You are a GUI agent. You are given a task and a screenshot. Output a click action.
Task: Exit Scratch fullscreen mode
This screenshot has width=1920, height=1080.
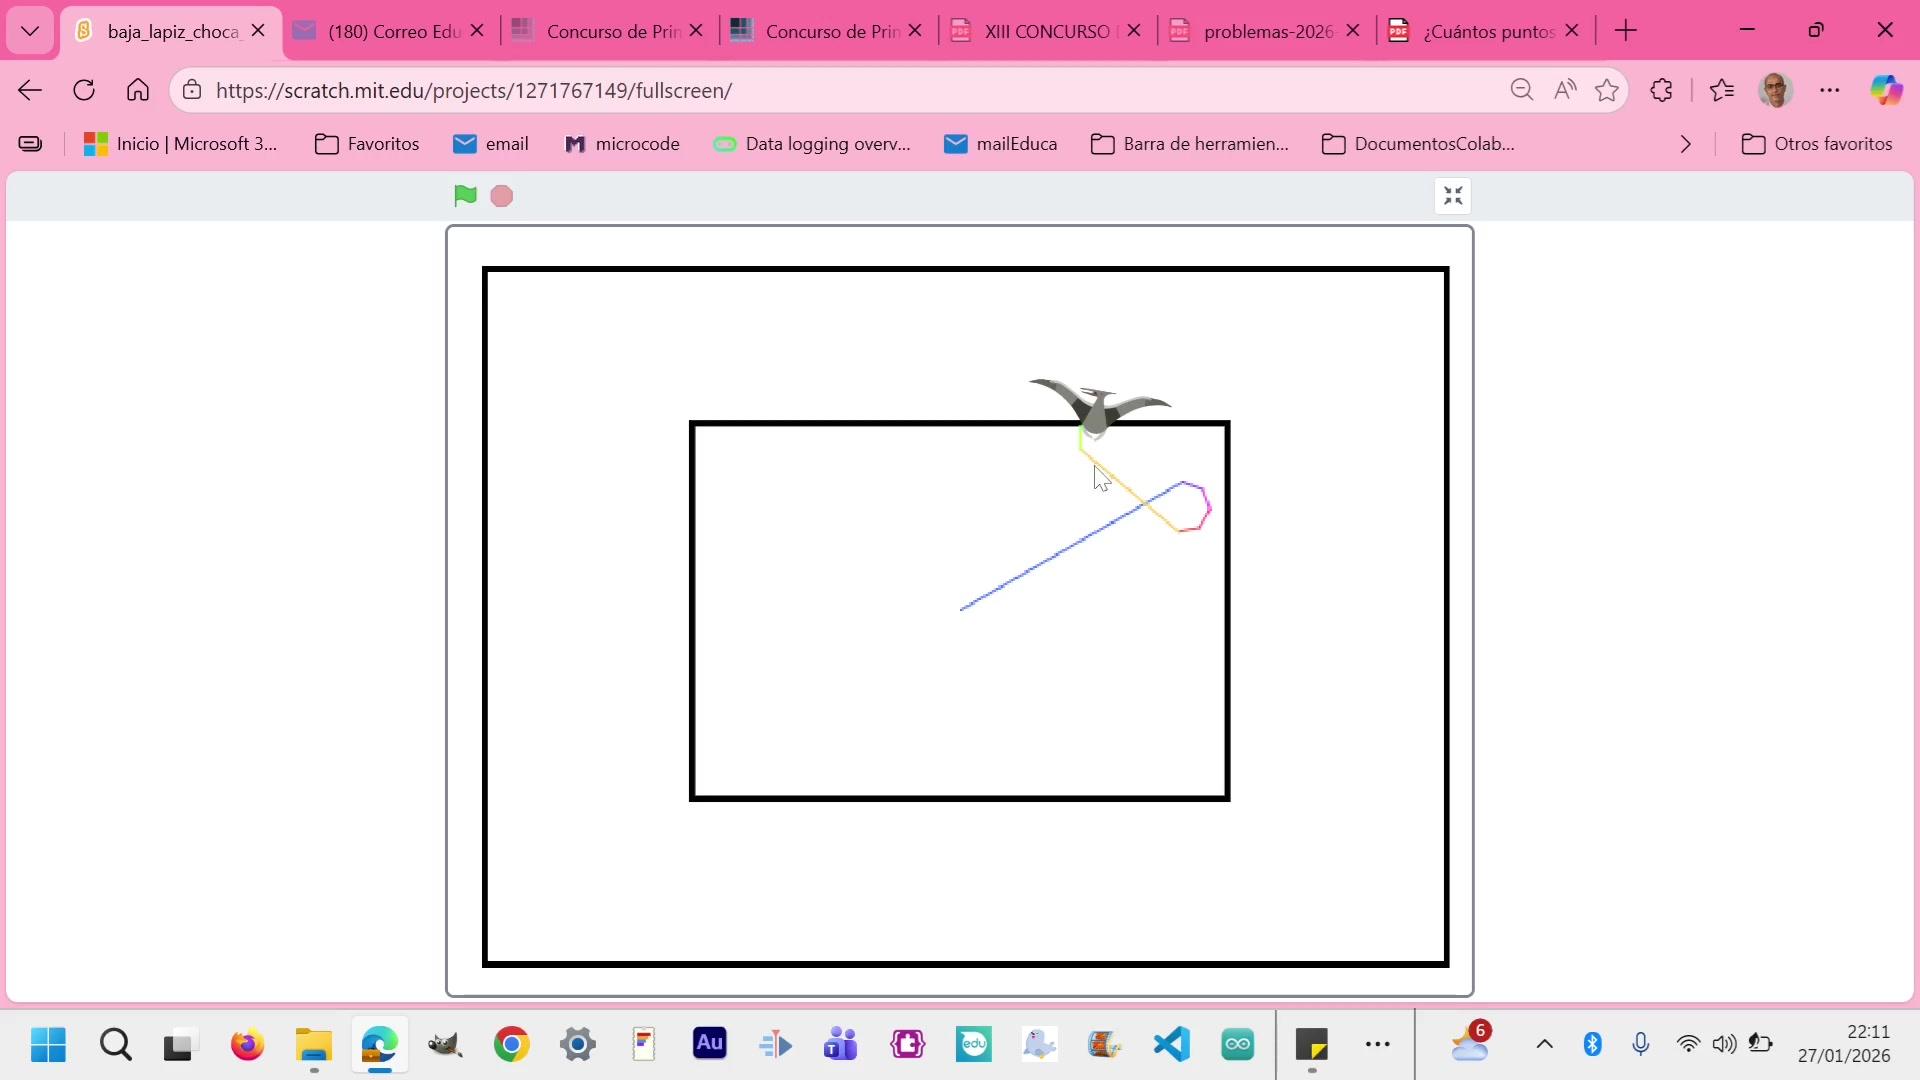point(1453,196)
